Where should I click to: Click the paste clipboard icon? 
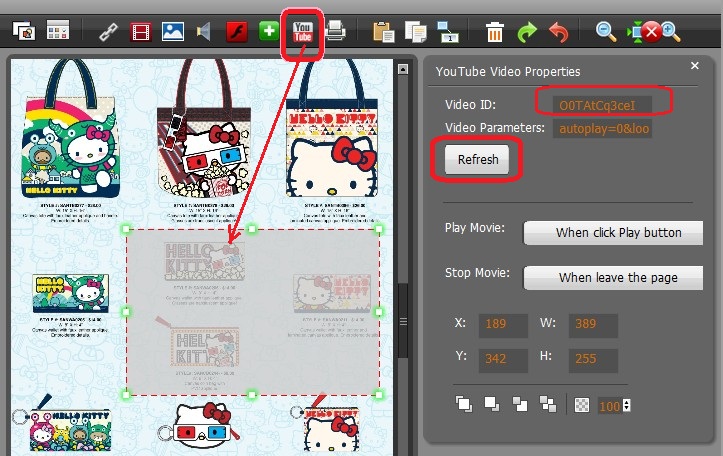pyautogui.click(x=382, y=32)
